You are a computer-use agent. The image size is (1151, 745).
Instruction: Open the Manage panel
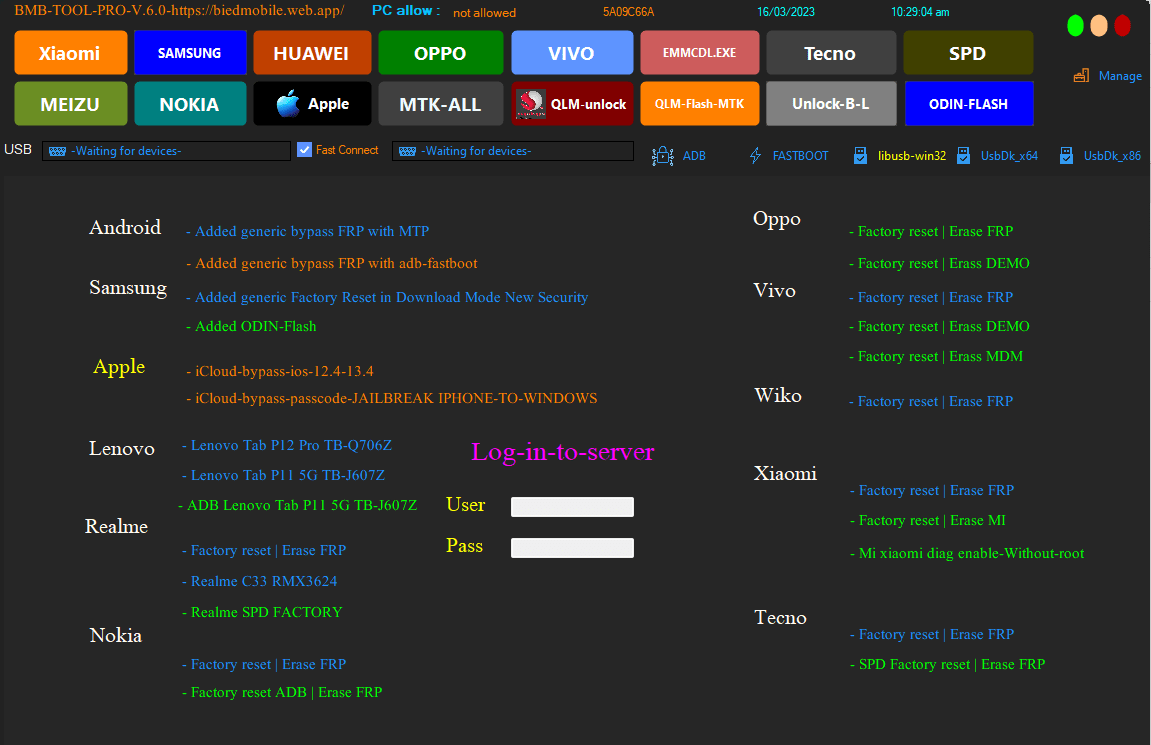[1106, 75]
